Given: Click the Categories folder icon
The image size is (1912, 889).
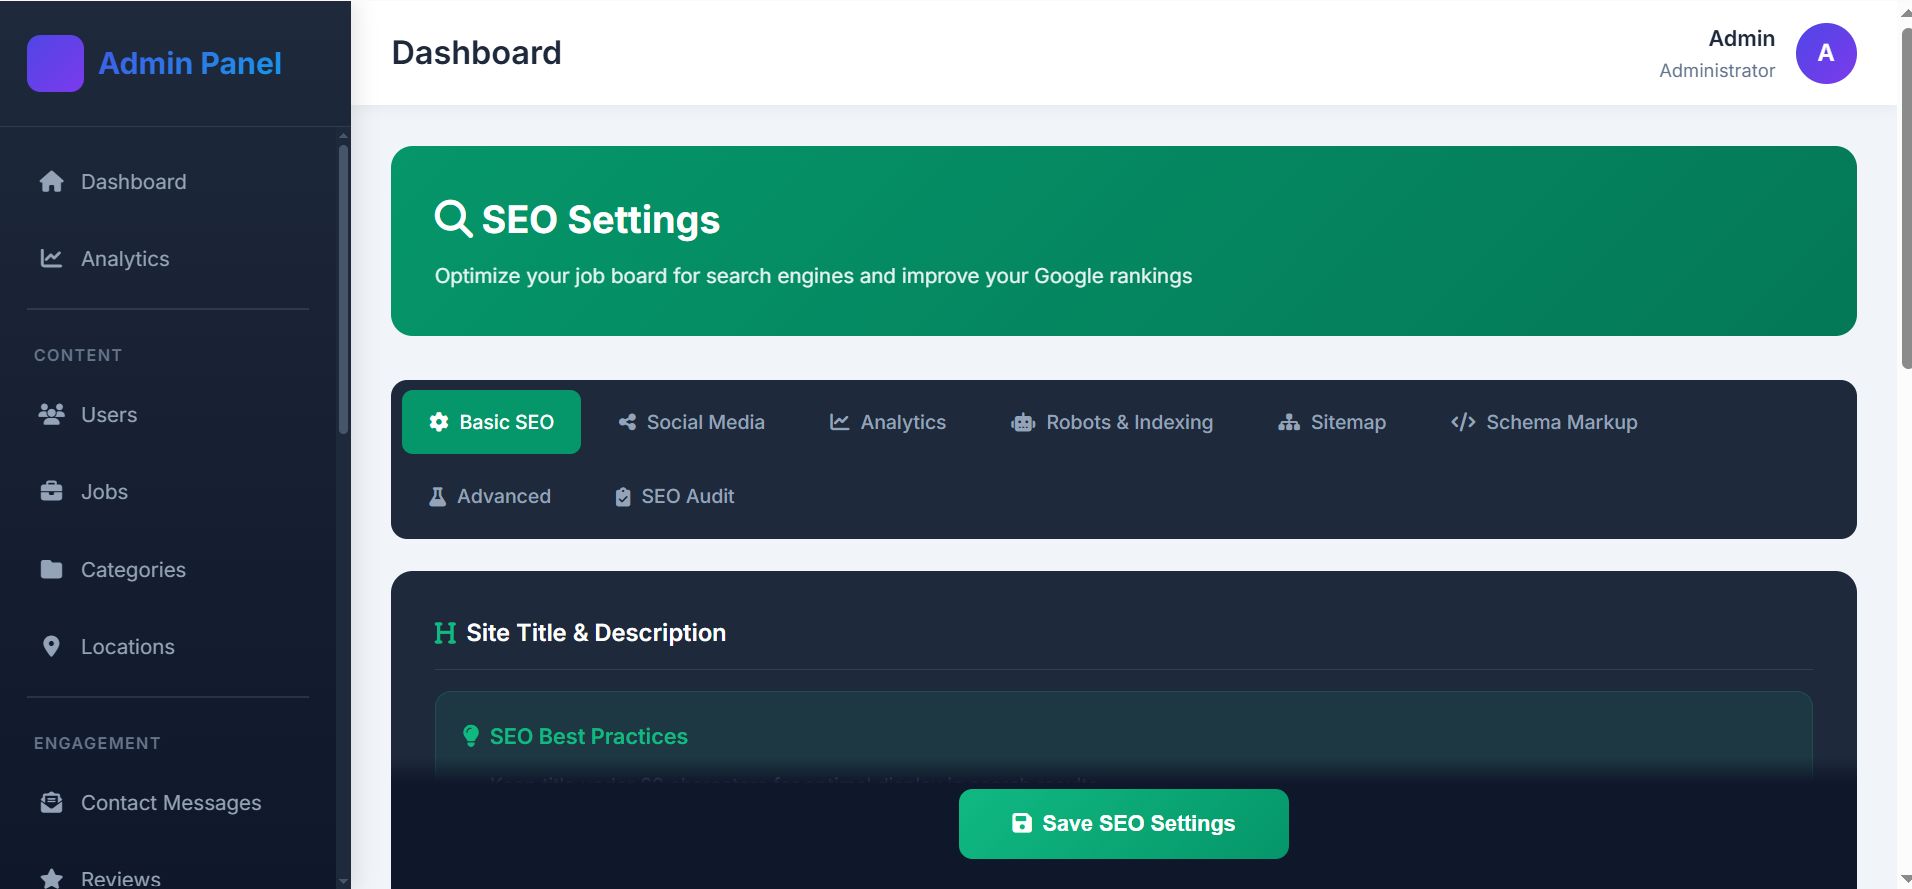Looking at the screenshot, I should 51,569.
